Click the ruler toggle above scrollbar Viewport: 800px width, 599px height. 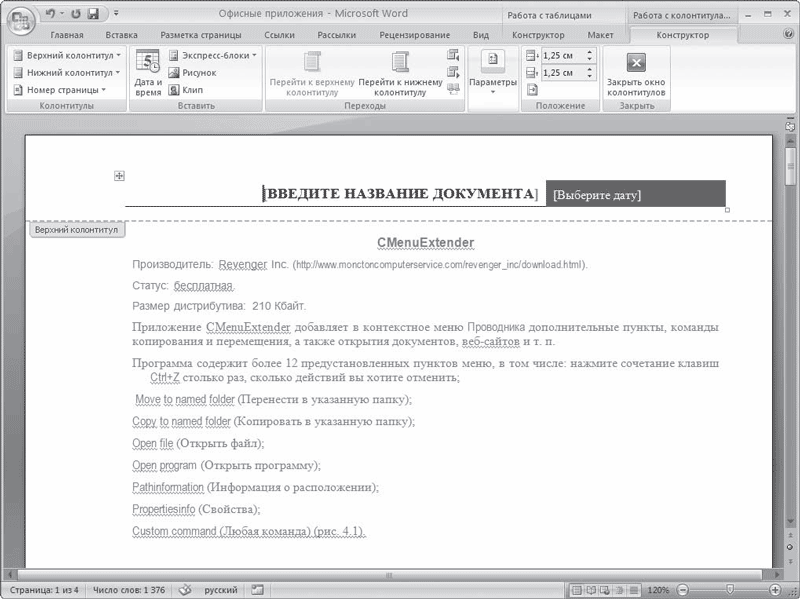(x=790, y=126)
